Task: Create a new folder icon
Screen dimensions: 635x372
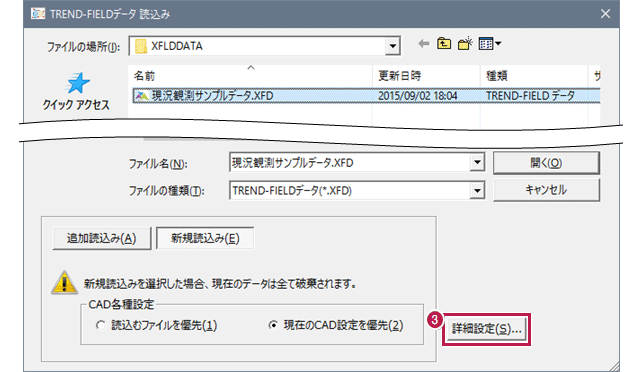Action: tap(465, 43)
